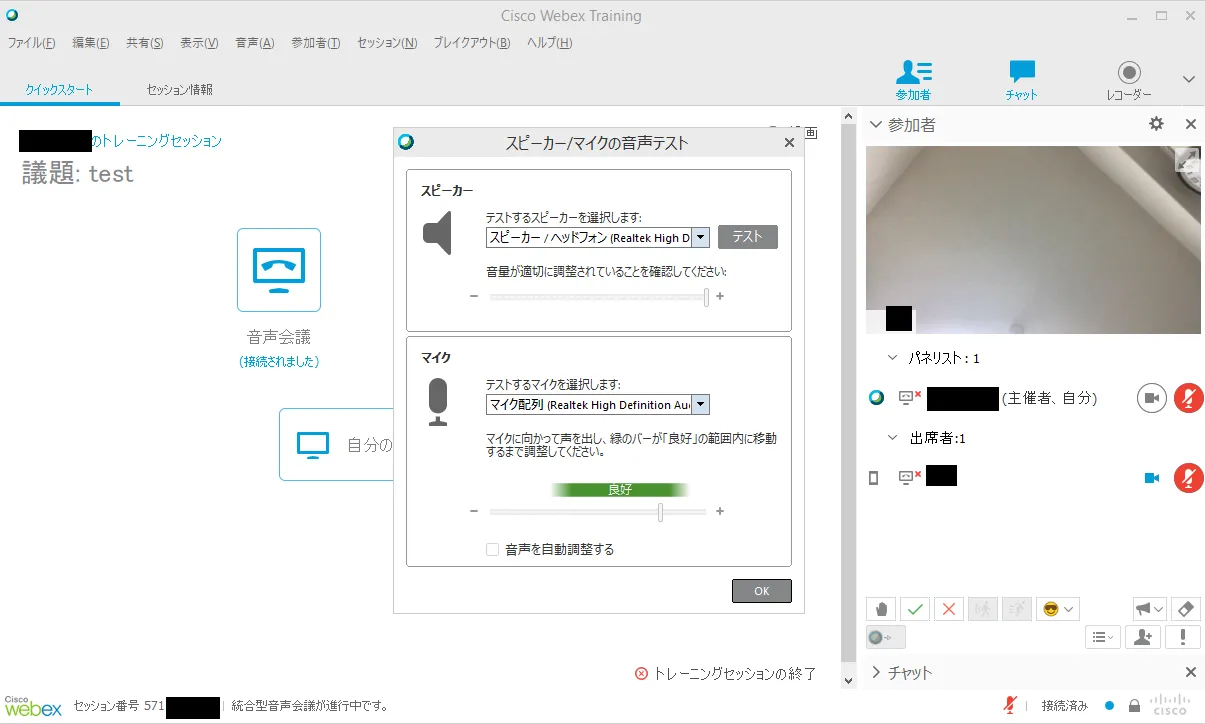
Task: Open the microphone device dropdown
Action: [700, 405]
